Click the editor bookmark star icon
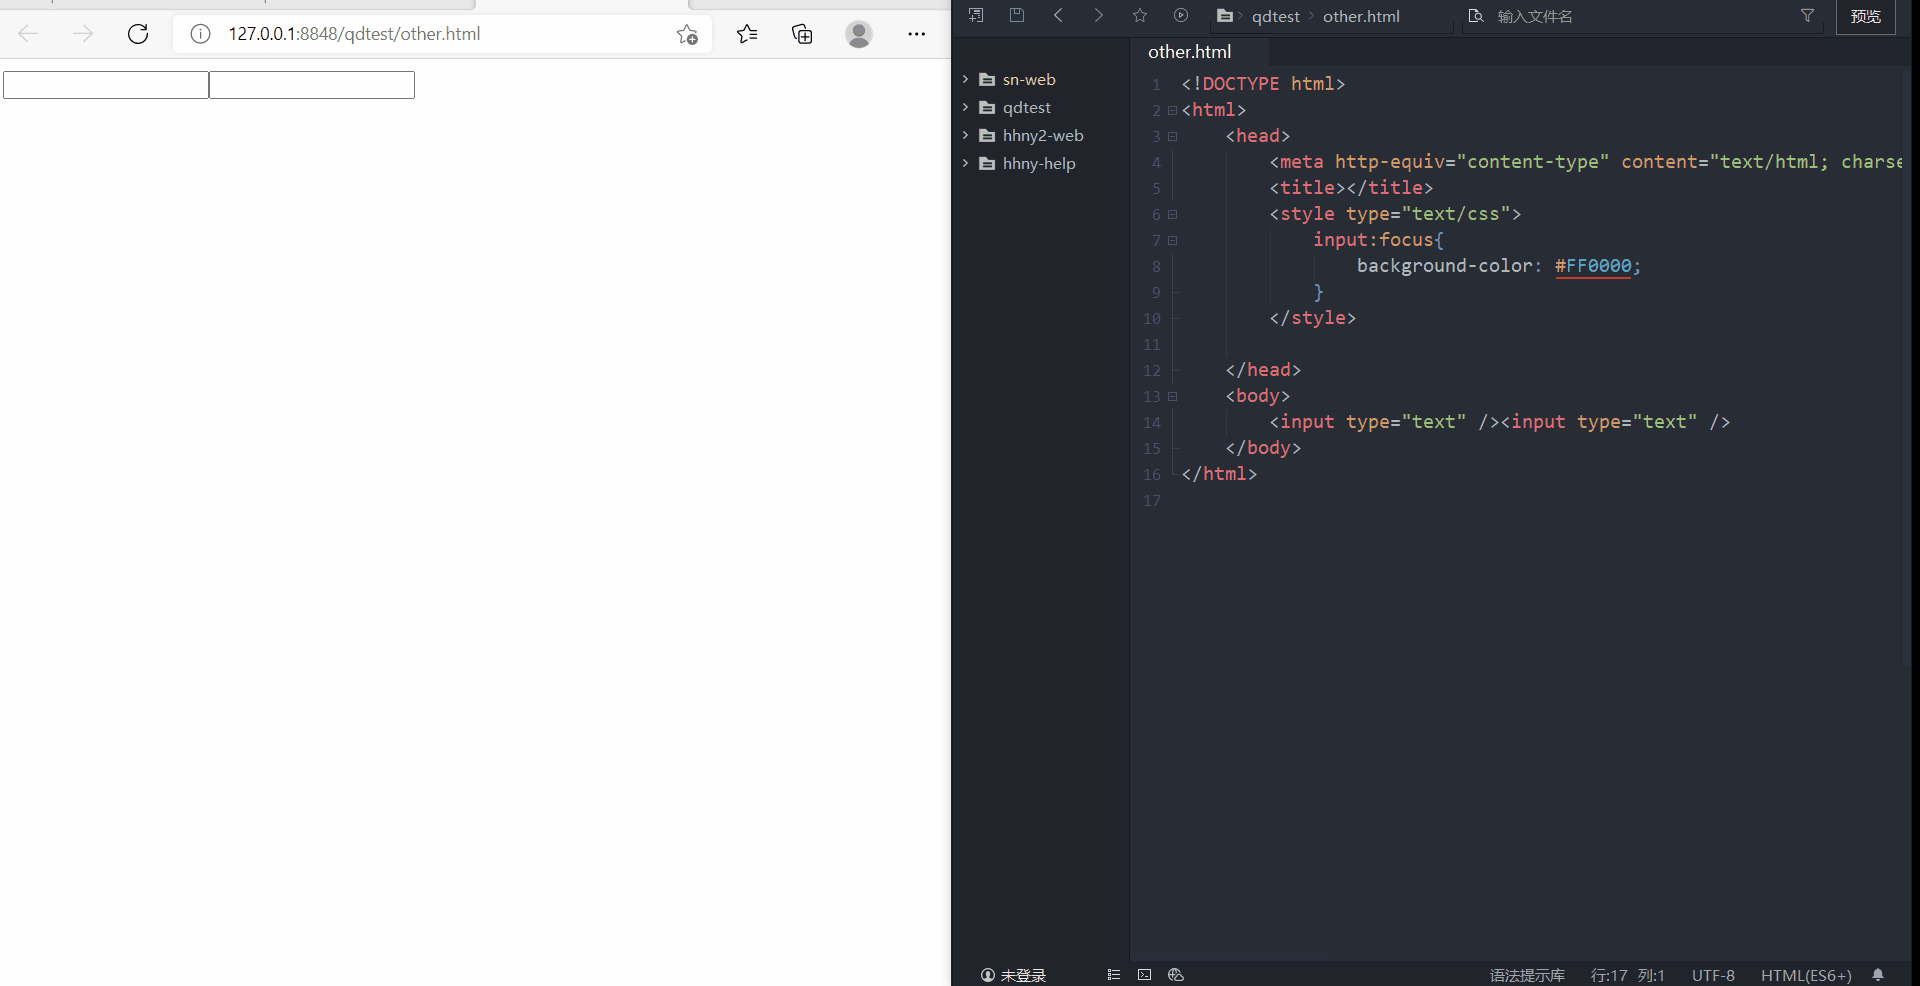This screenshot has width=1920, height=986. 1140,15
